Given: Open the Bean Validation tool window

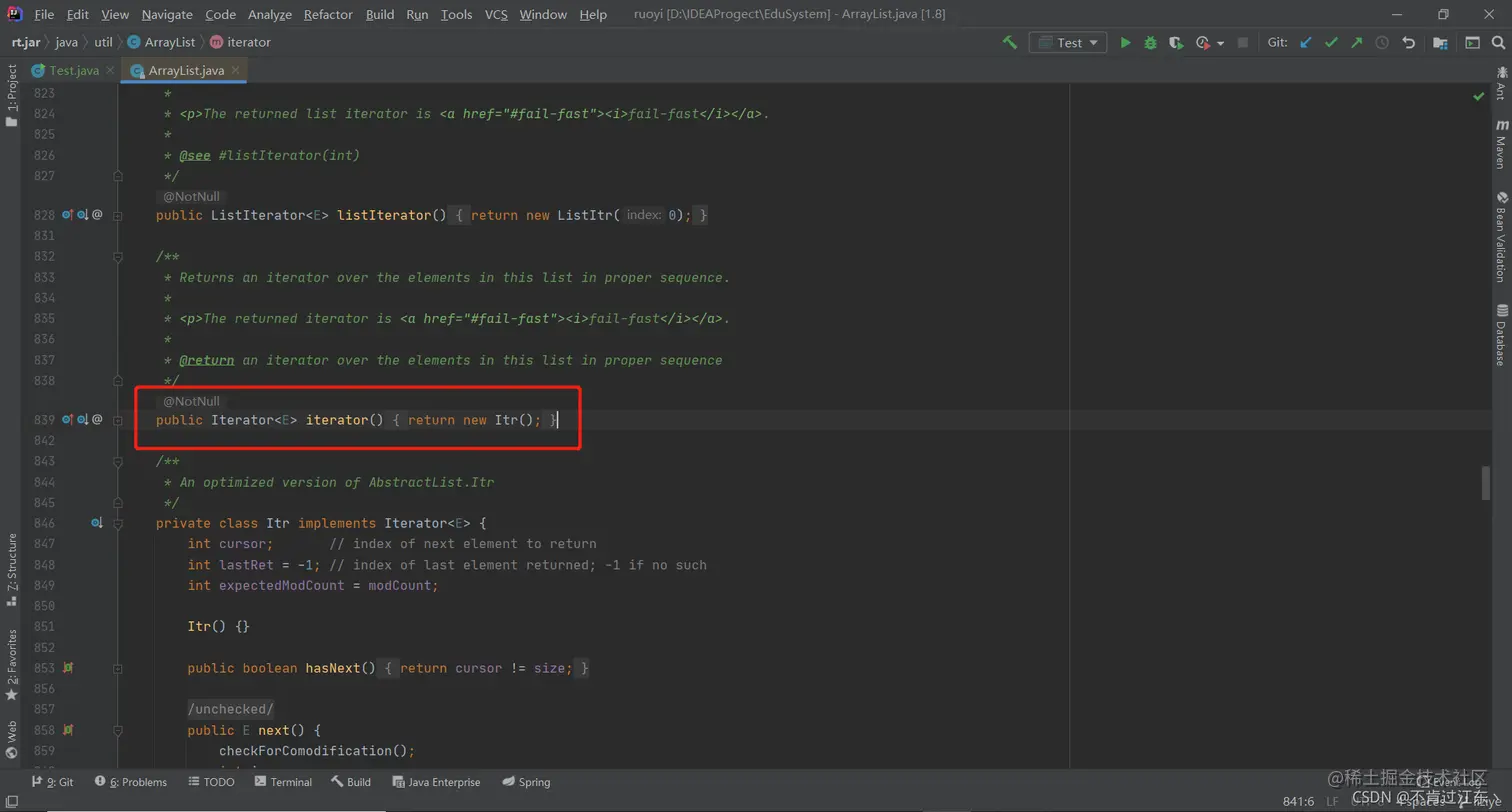Looking at the screenshot, I should pos(1501,235).
